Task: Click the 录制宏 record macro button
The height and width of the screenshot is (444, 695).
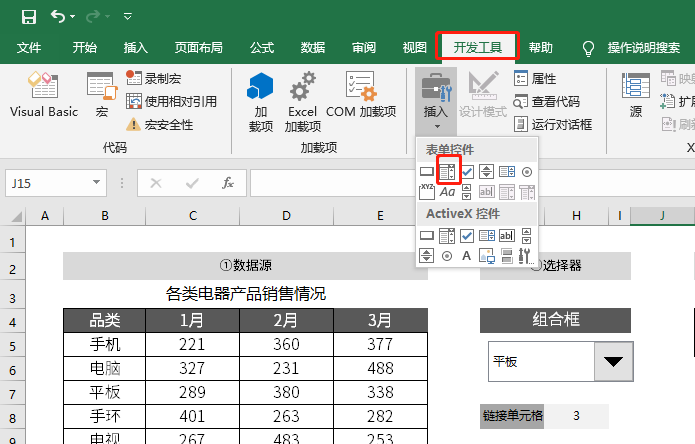Action: click(x=153, y=78)
